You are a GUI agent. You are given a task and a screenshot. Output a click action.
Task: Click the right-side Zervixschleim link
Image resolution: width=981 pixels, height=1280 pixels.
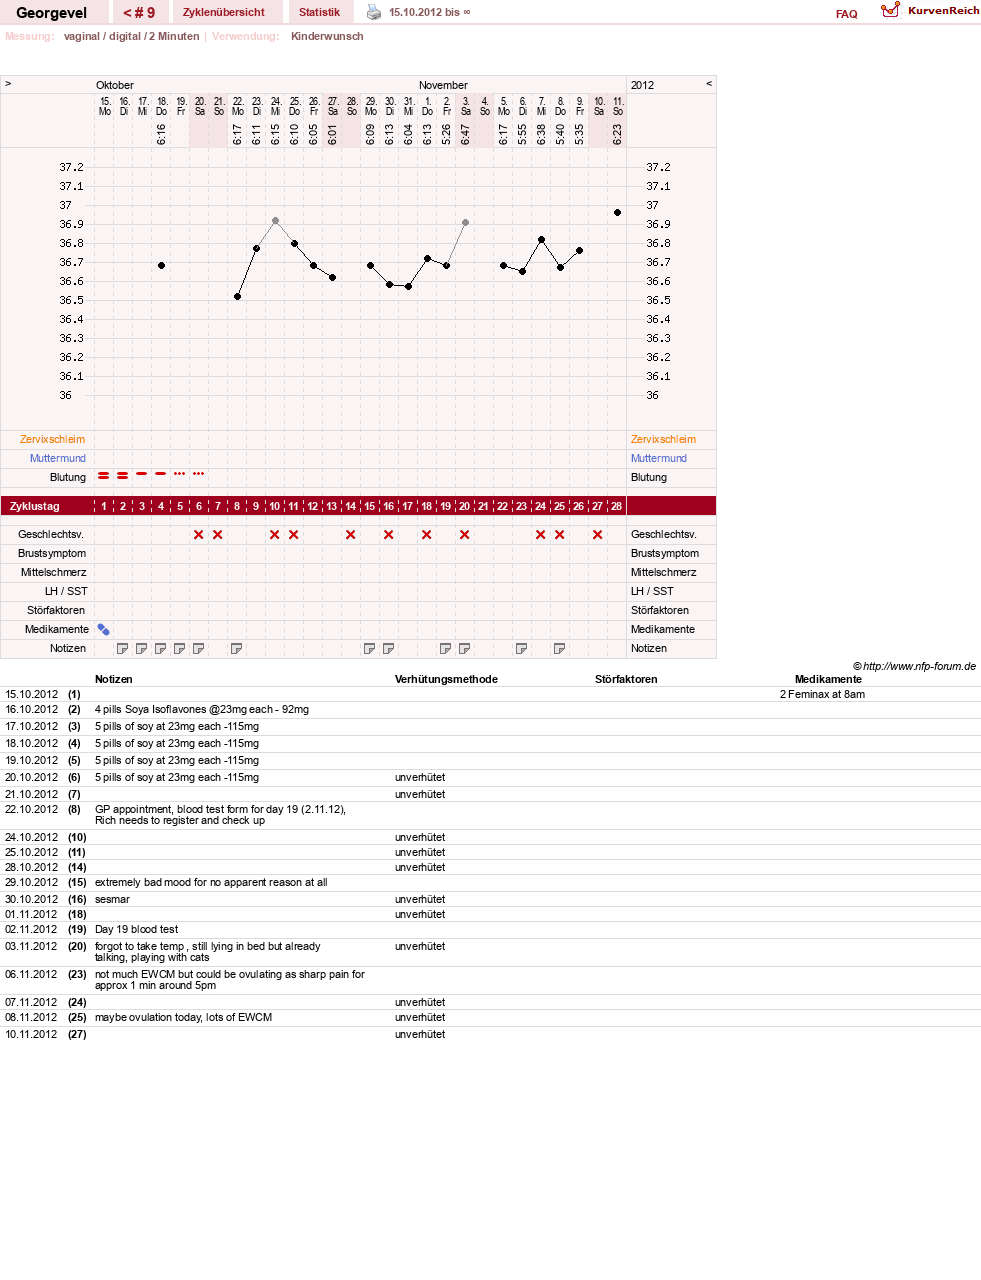(663, 439)
